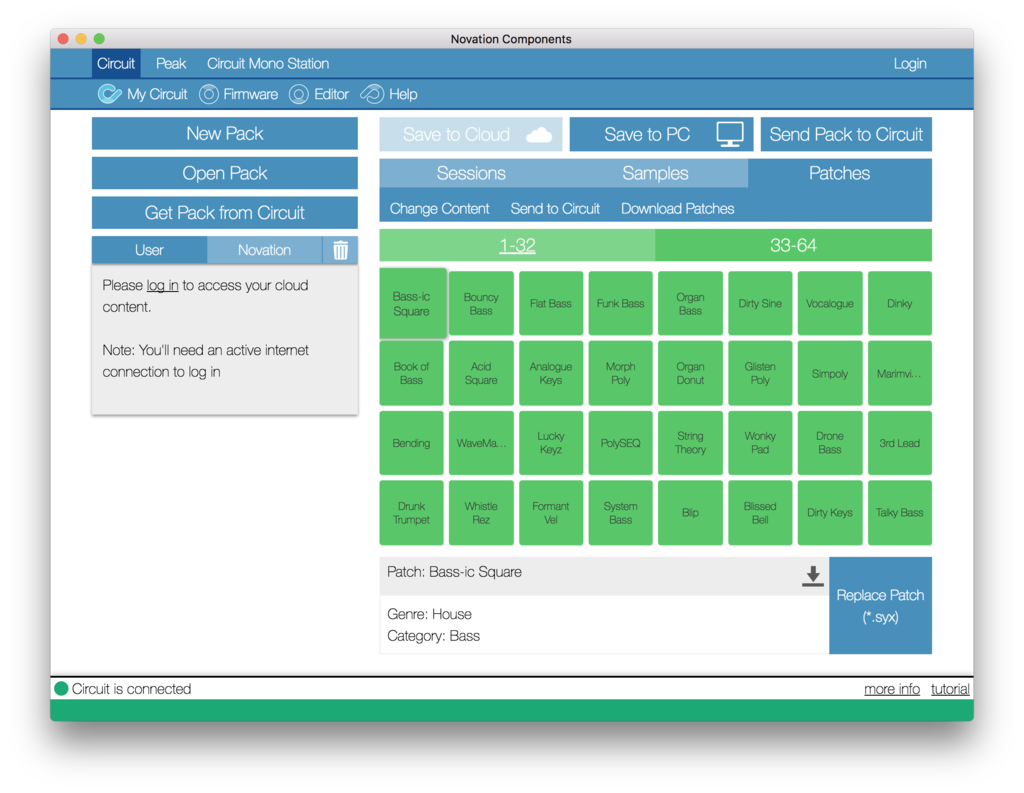Select the User packs tab

click(x=149, y=250)
